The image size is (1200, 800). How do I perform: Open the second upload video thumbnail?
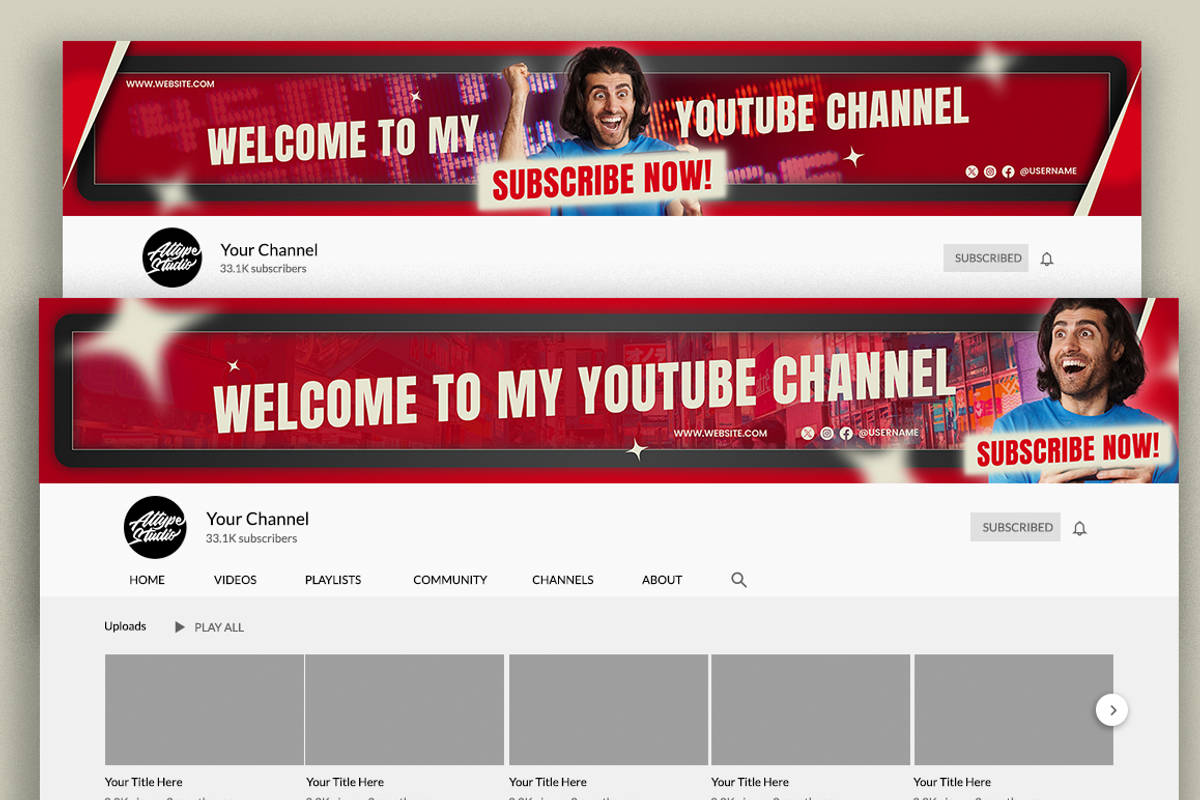point(405,710)
